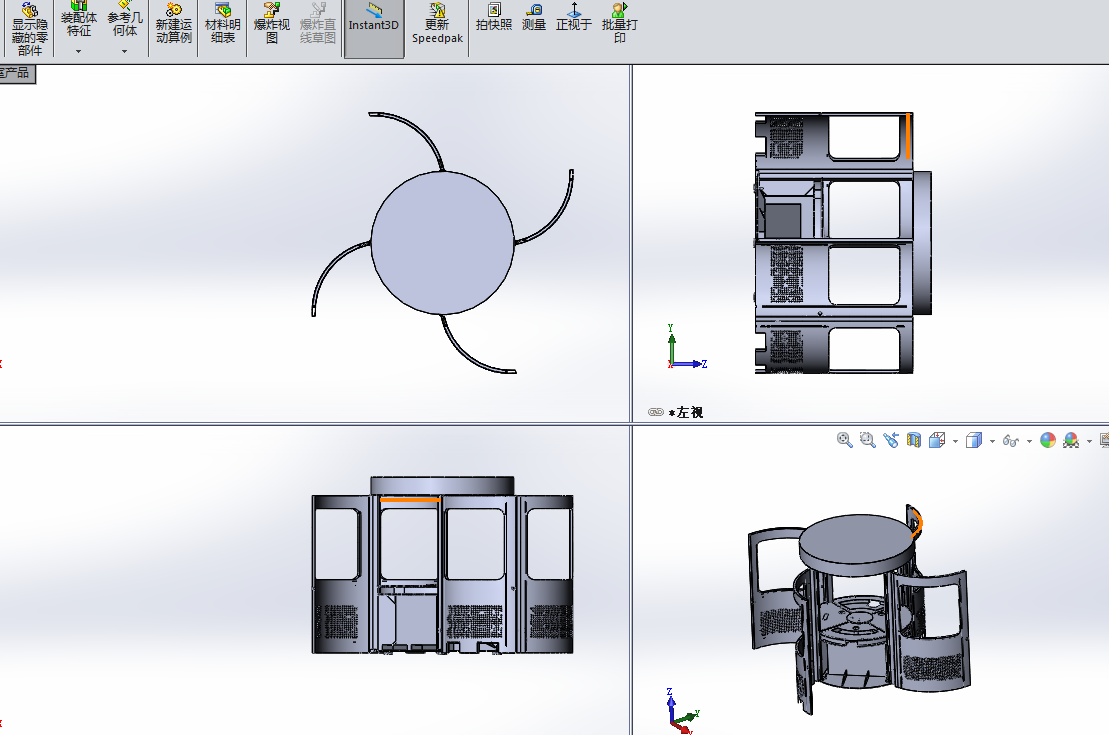
Task: Expand Display Style dropdown arrow
Action: coord(992,441)
